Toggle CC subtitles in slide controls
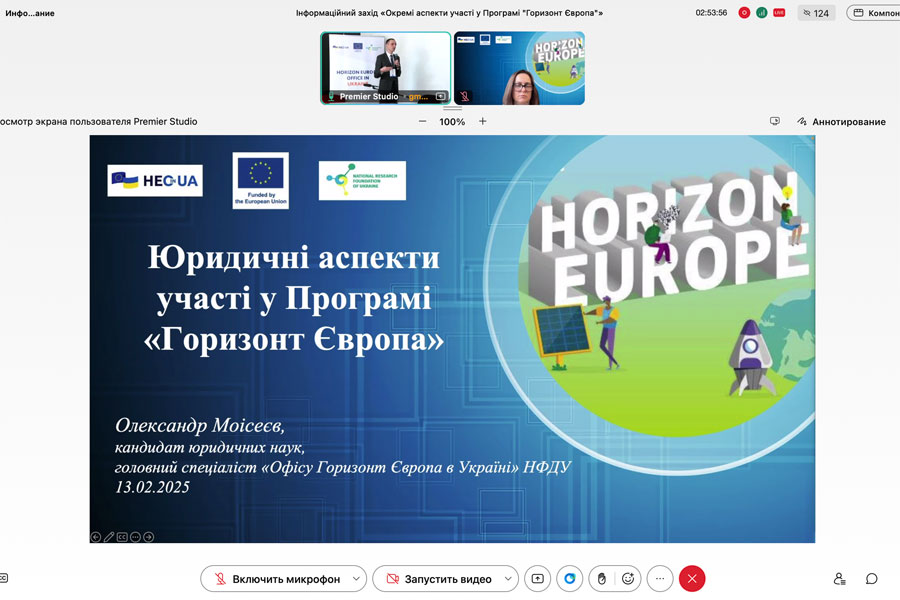 pos(122,537)
